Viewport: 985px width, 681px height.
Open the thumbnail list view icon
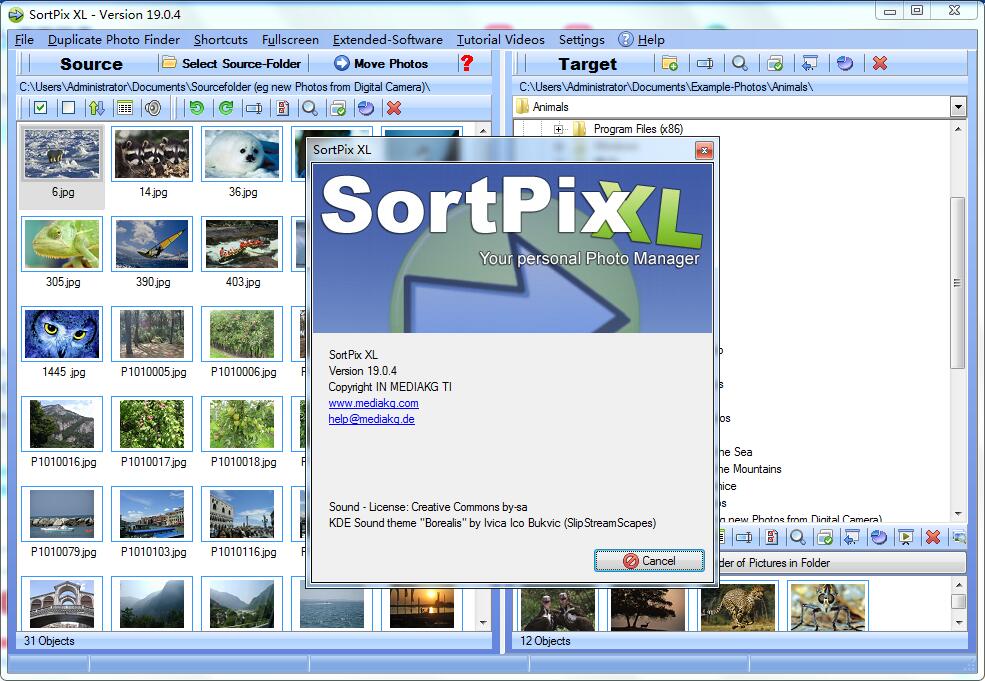click(x=126, y=108)
